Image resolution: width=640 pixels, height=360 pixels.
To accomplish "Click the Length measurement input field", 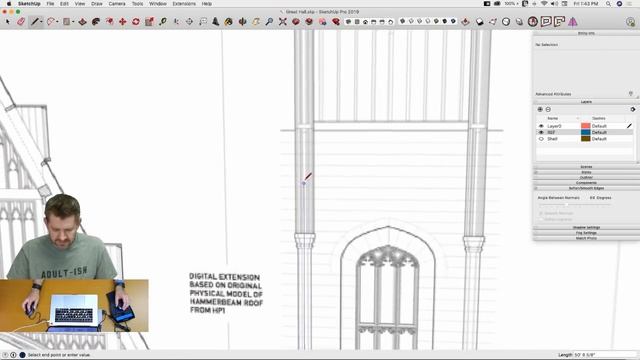I will point(605,355).
